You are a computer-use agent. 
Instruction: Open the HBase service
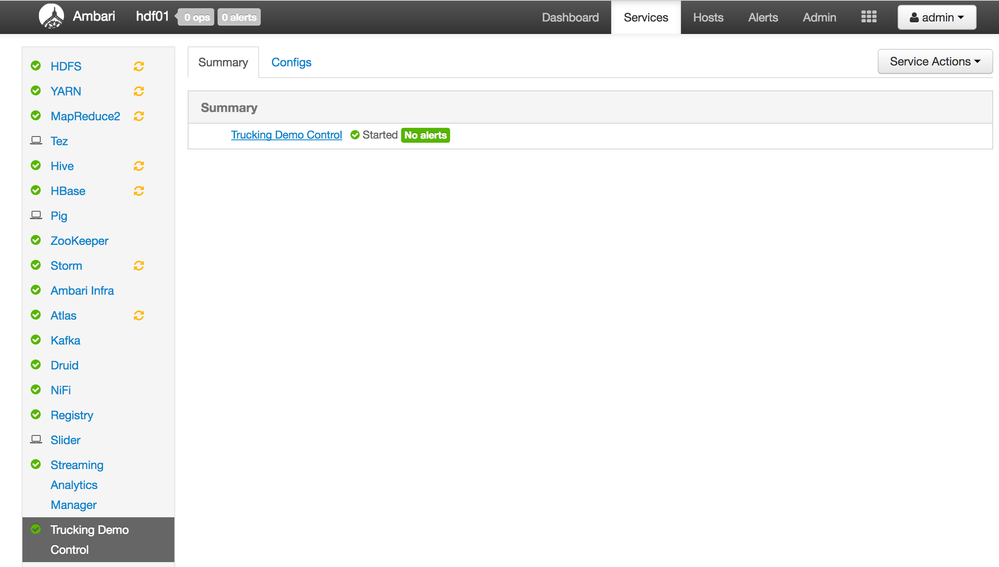68,190
